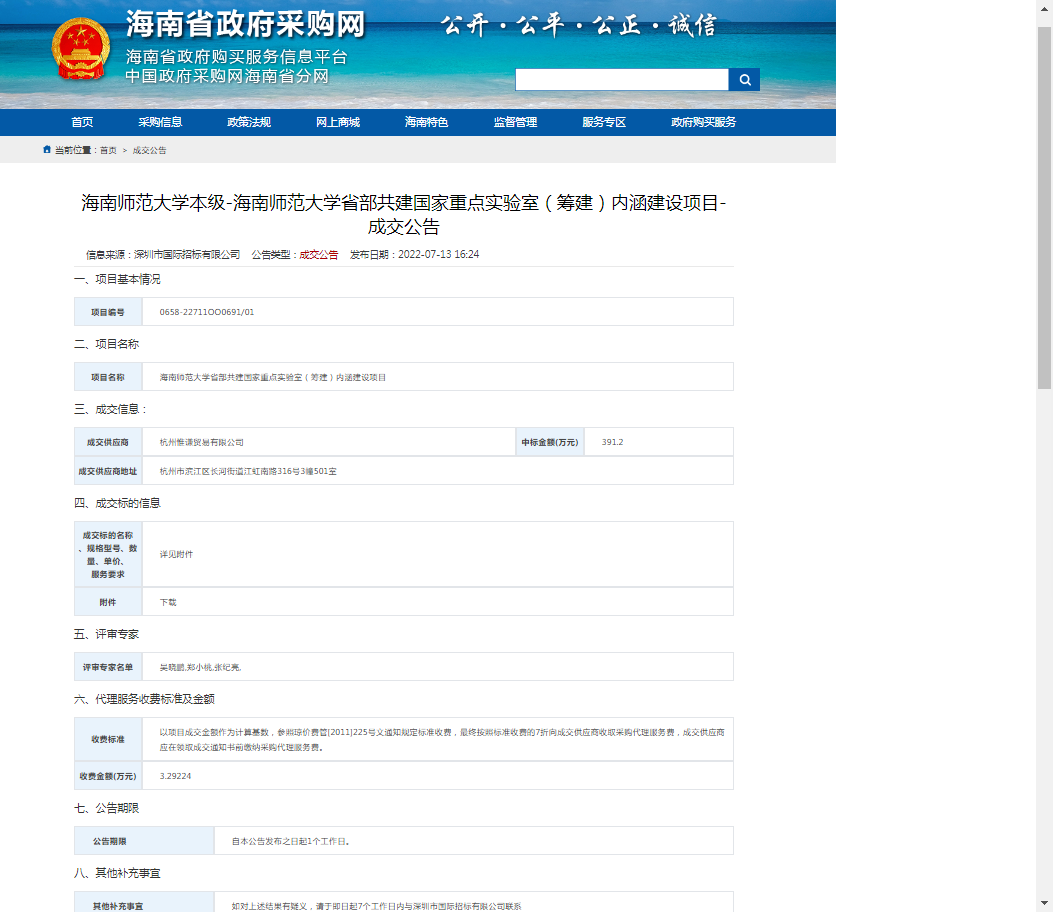Select info source 深圳市国际招标有限公司
Viewport: 1053px width, 912px height.
187,255
